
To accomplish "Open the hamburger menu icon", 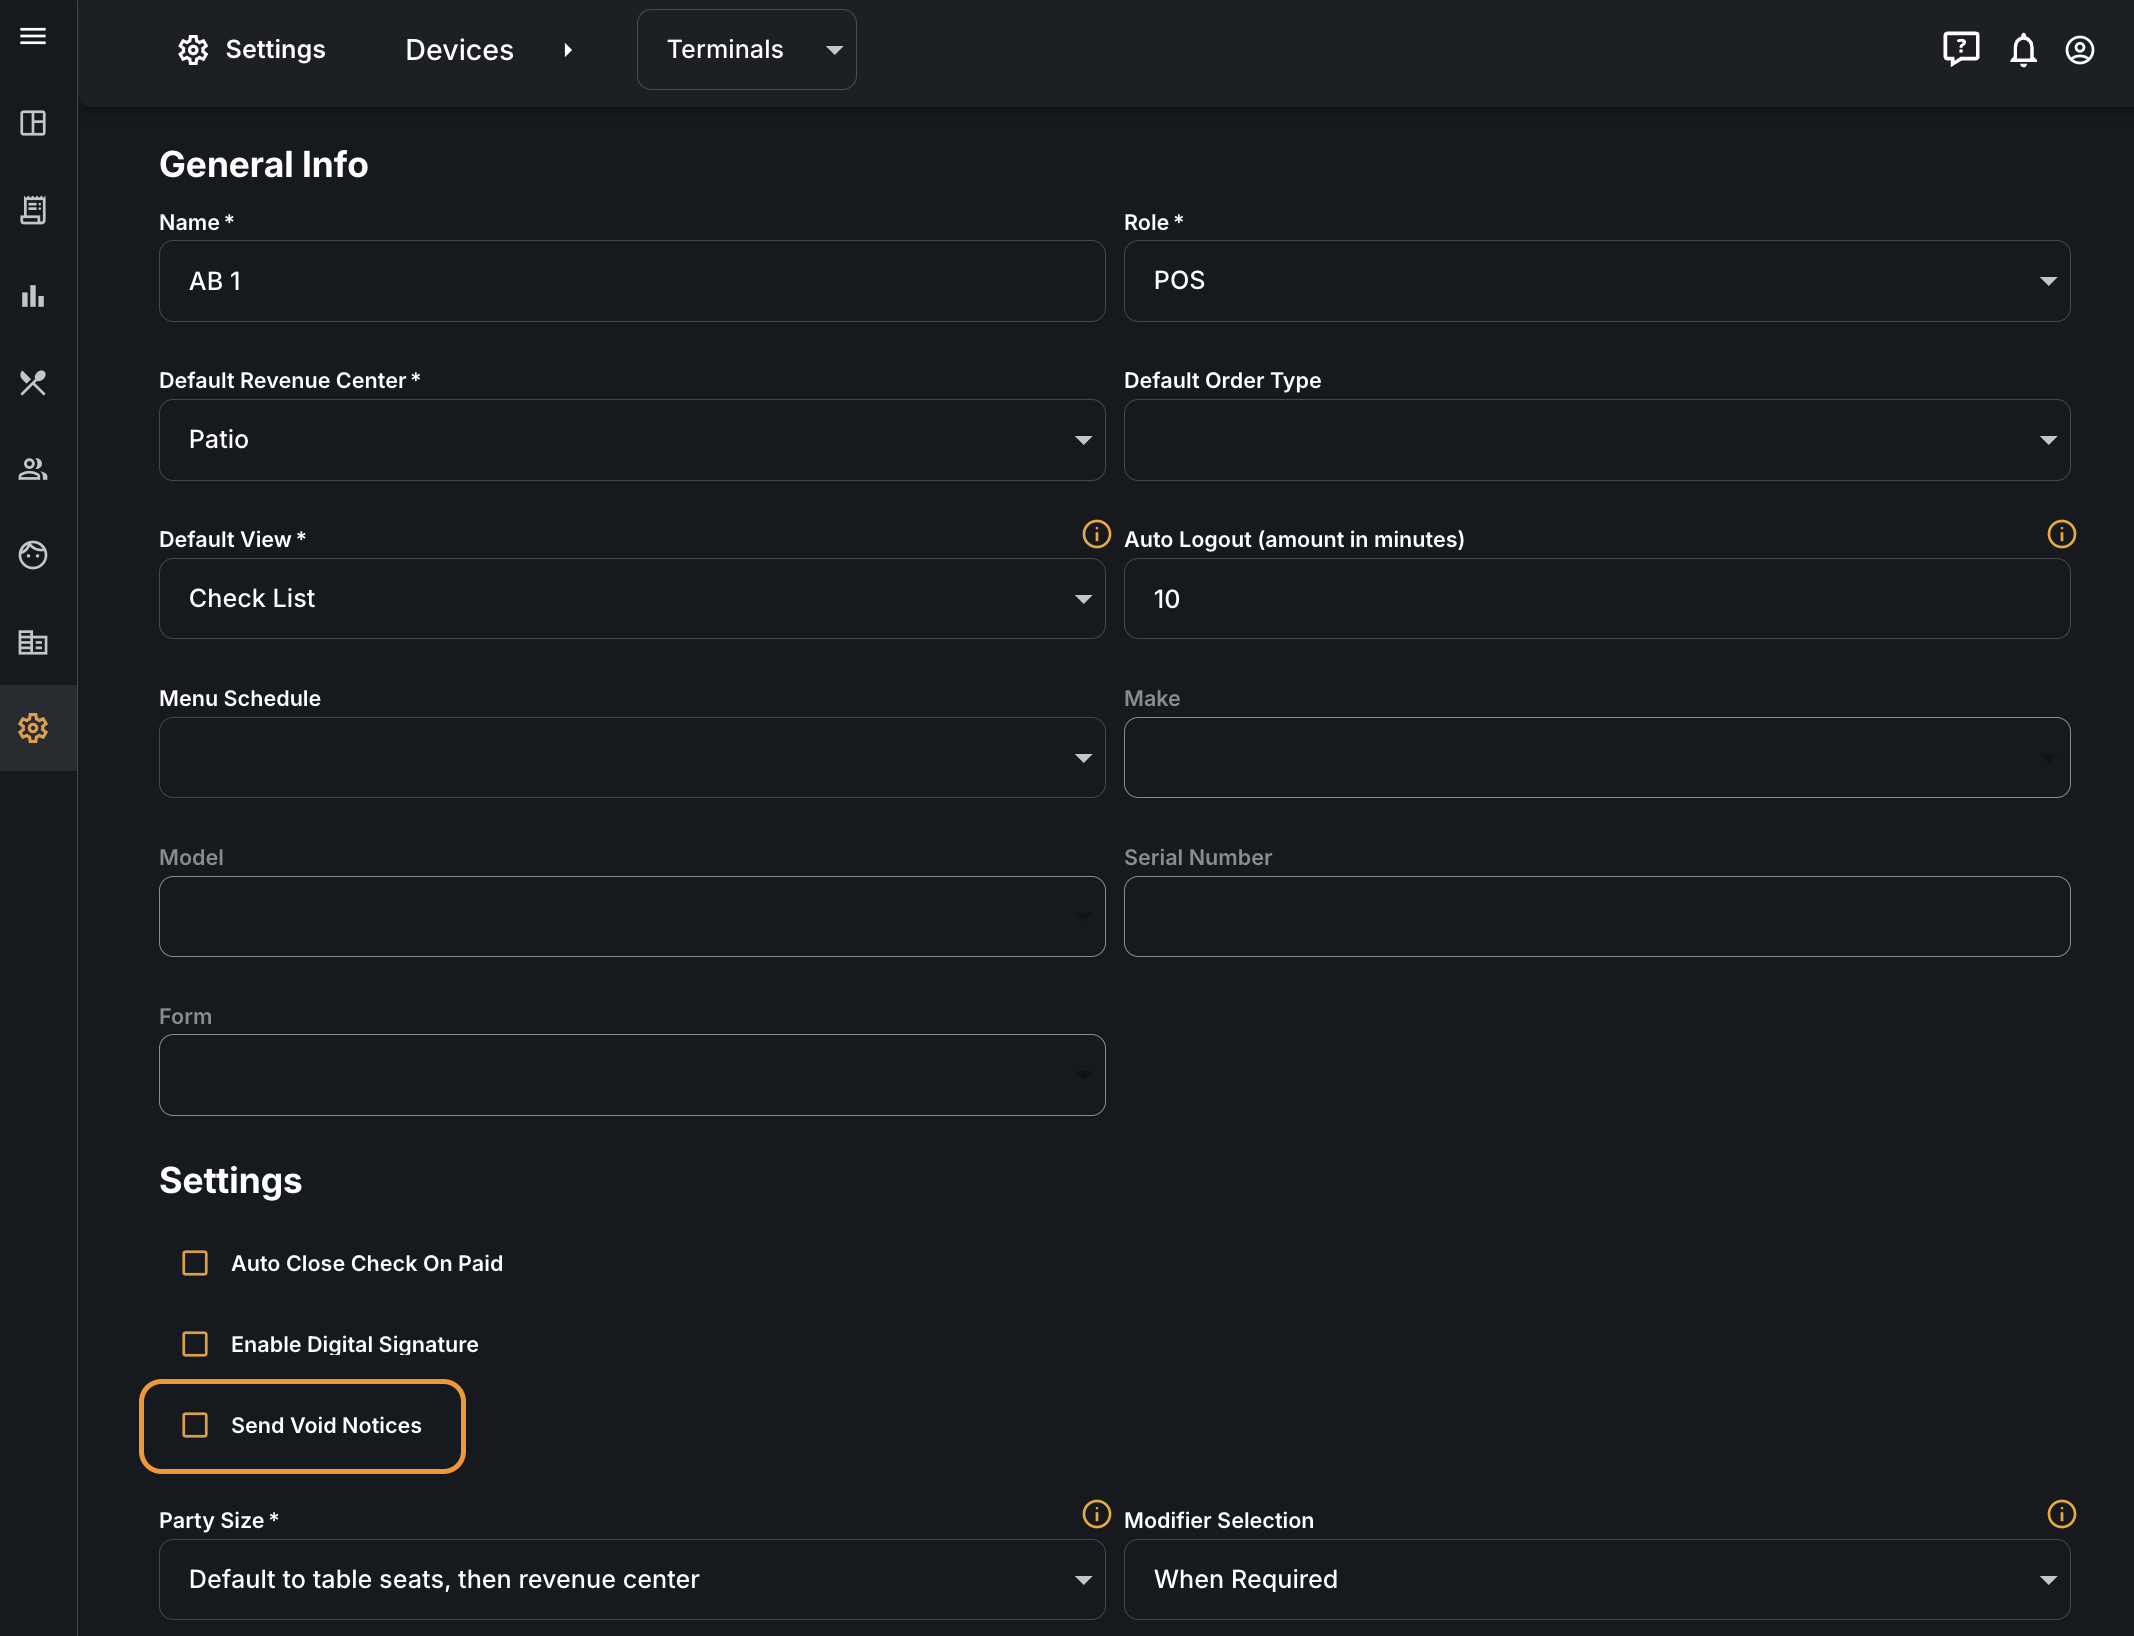I will [x=33, y=36].
